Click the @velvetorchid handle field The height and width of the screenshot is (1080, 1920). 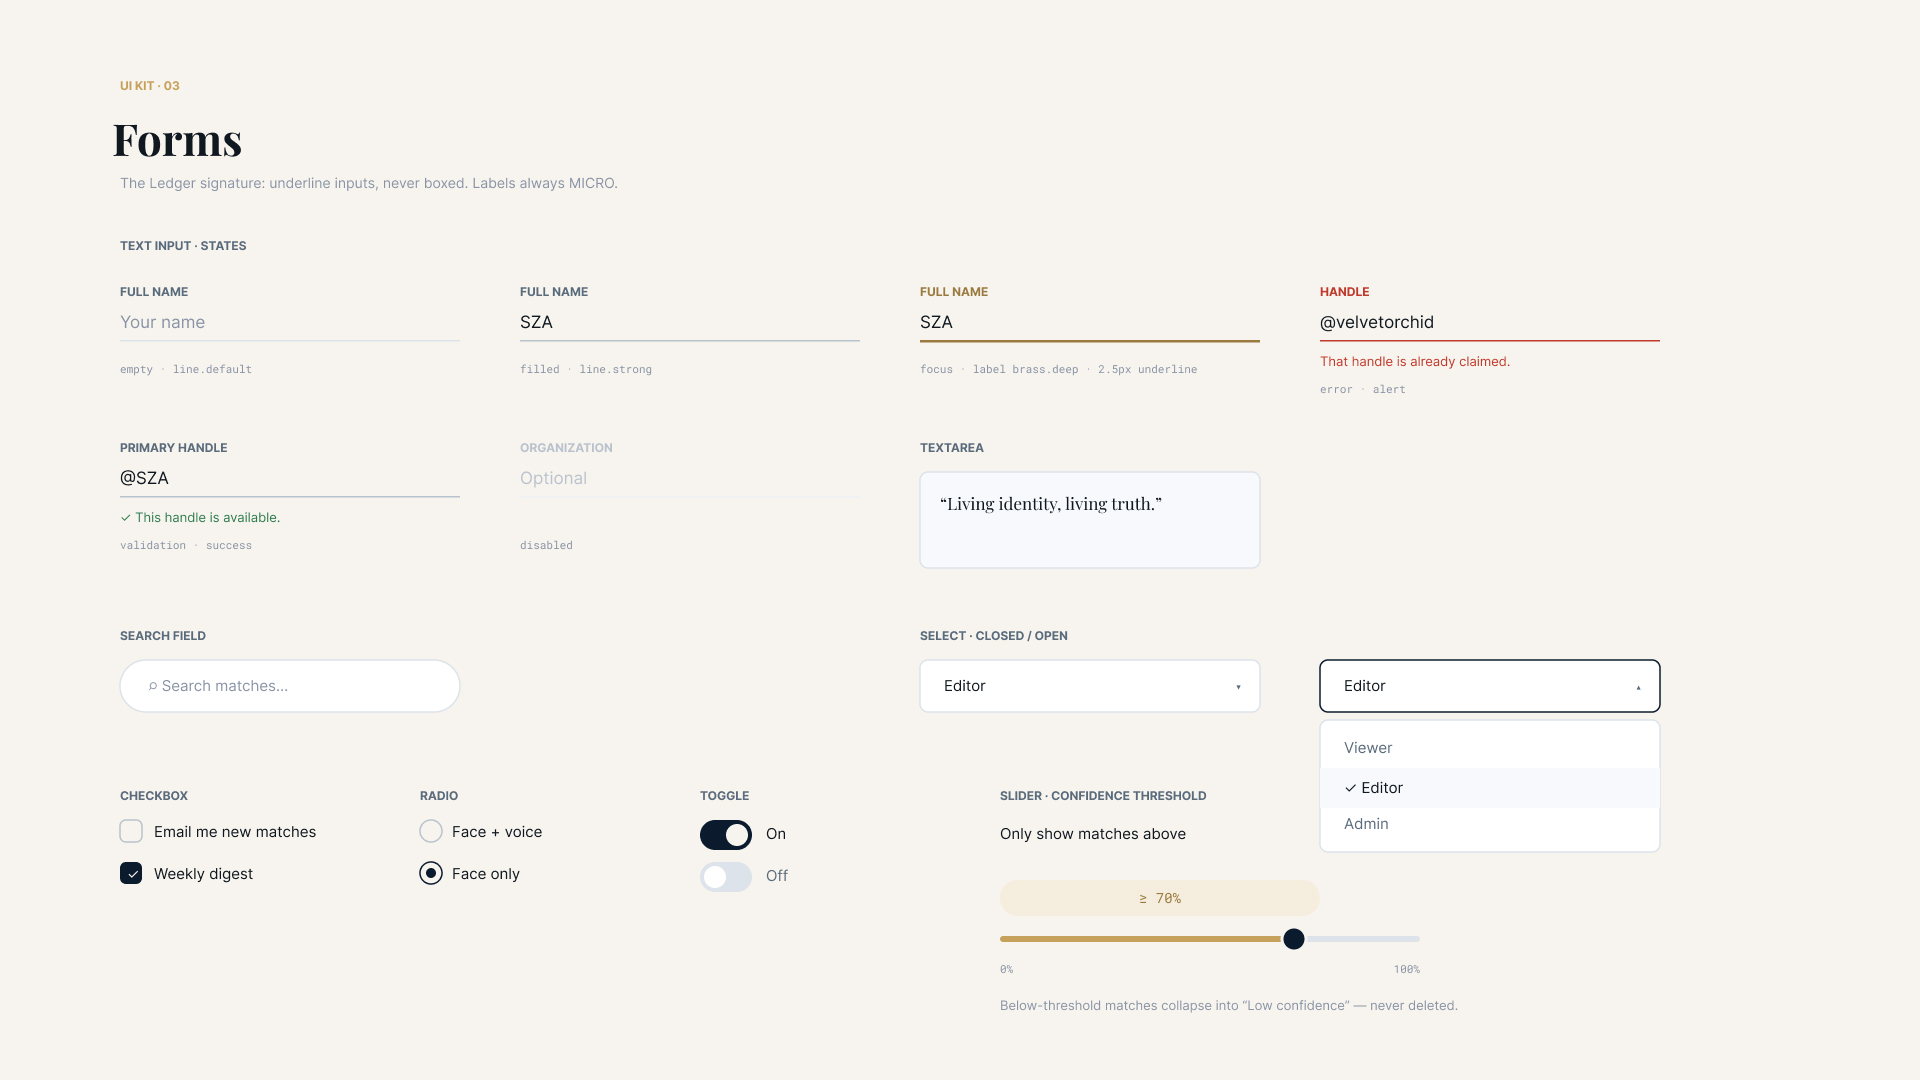point(1490,323)
